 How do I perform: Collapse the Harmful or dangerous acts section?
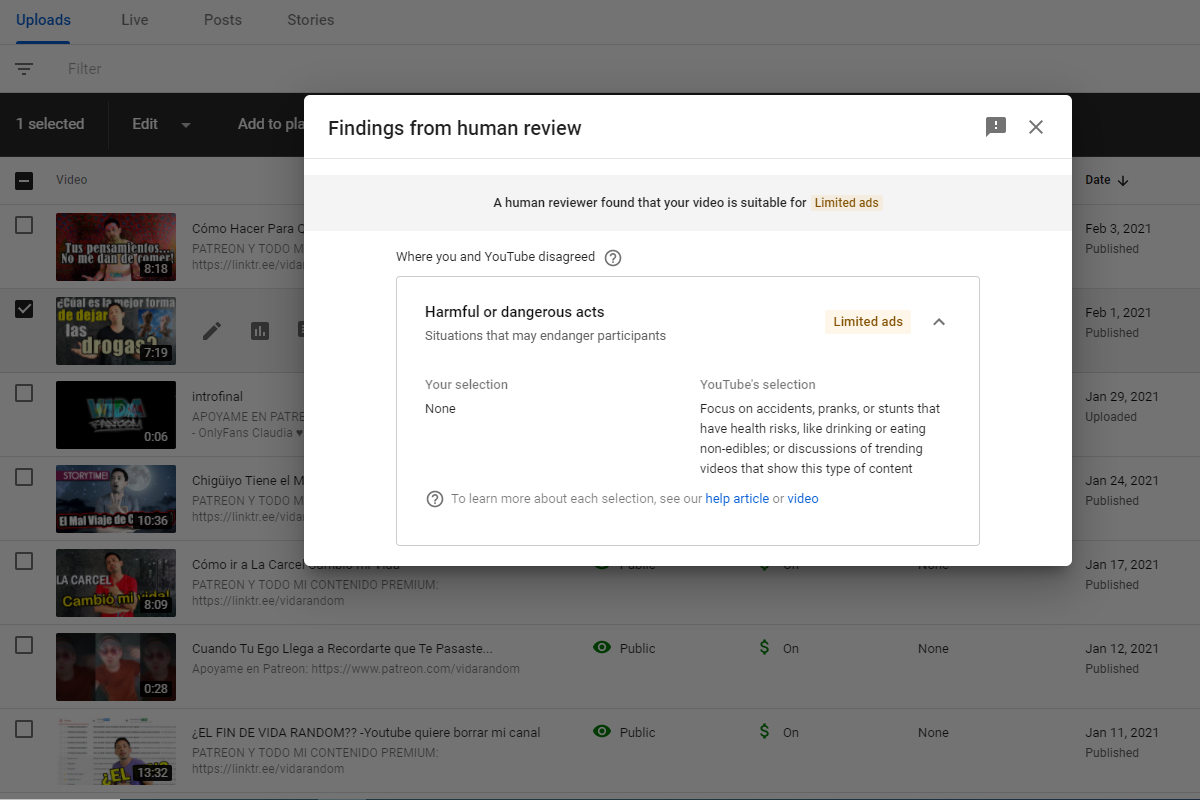point(939,322)
